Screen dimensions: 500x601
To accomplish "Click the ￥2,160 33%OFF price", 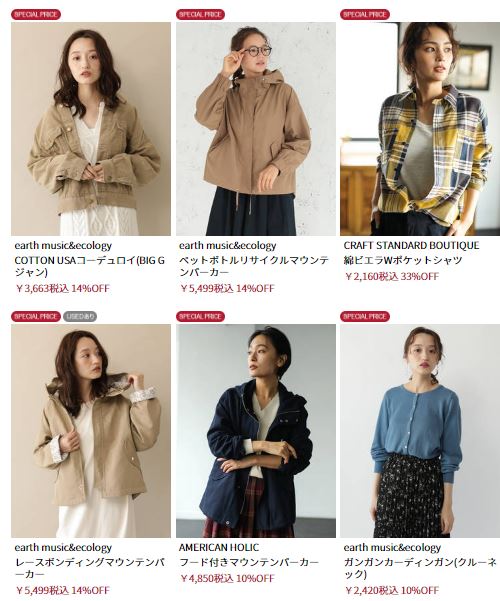I will [x=391, y=276].
